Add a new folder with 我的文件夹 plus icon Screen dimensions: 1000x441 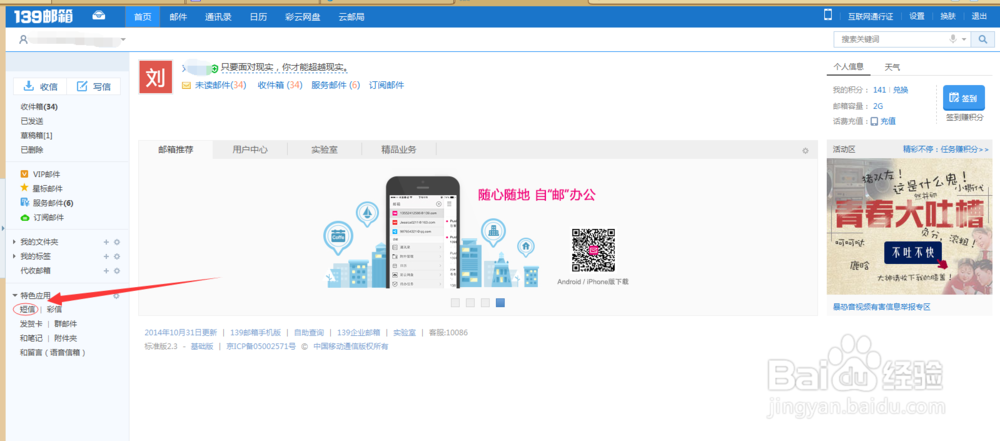107,242
